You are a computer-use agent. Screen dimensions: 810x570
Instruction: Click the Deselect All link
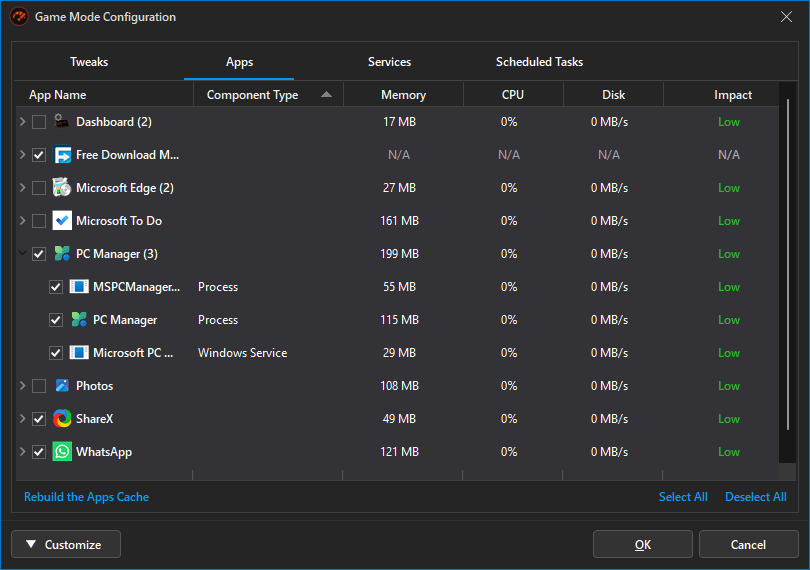click(x=756, y=497)
